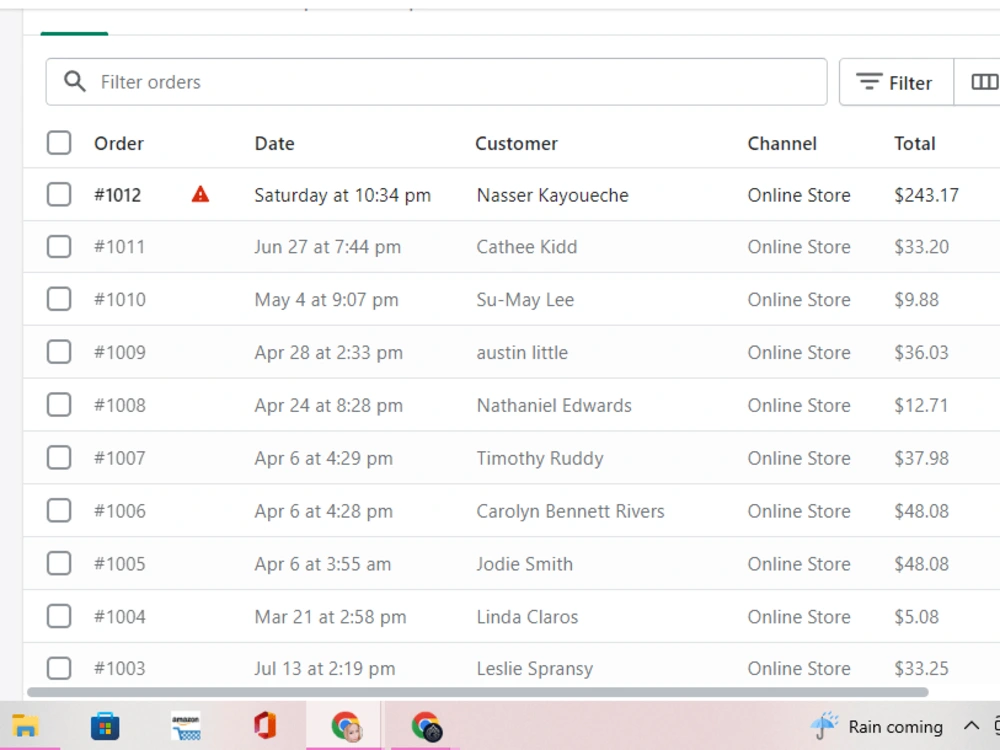
Task: Select checkbox for order #1009
Action: point(59,352)
